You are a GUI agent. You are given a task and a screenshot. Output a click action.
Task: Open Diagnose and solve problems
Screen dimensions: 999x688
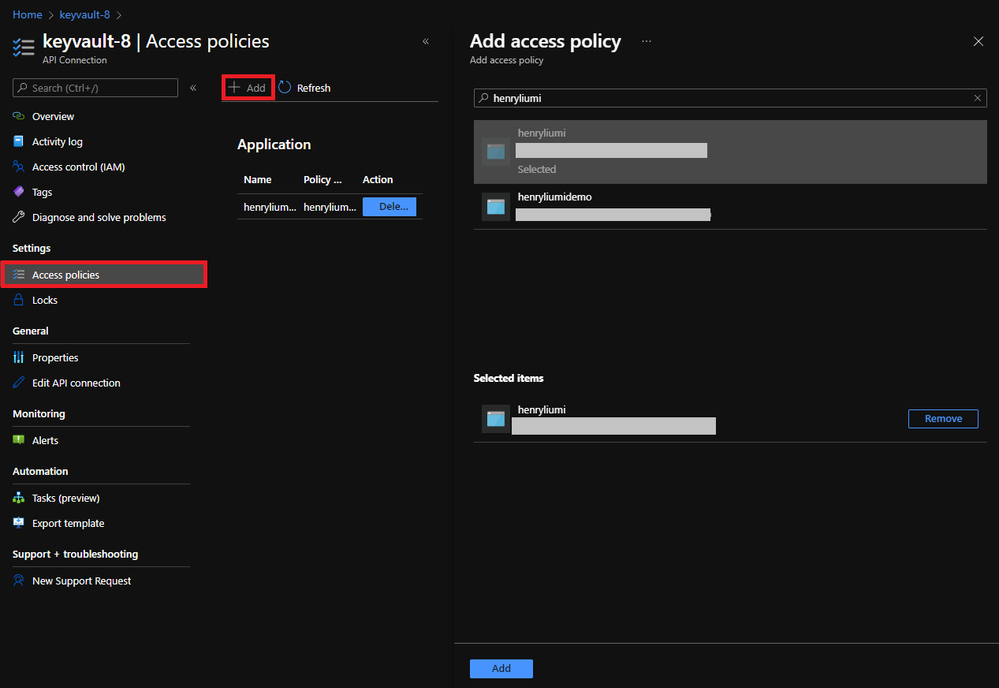pyautogui.click(x=99, y=218)
